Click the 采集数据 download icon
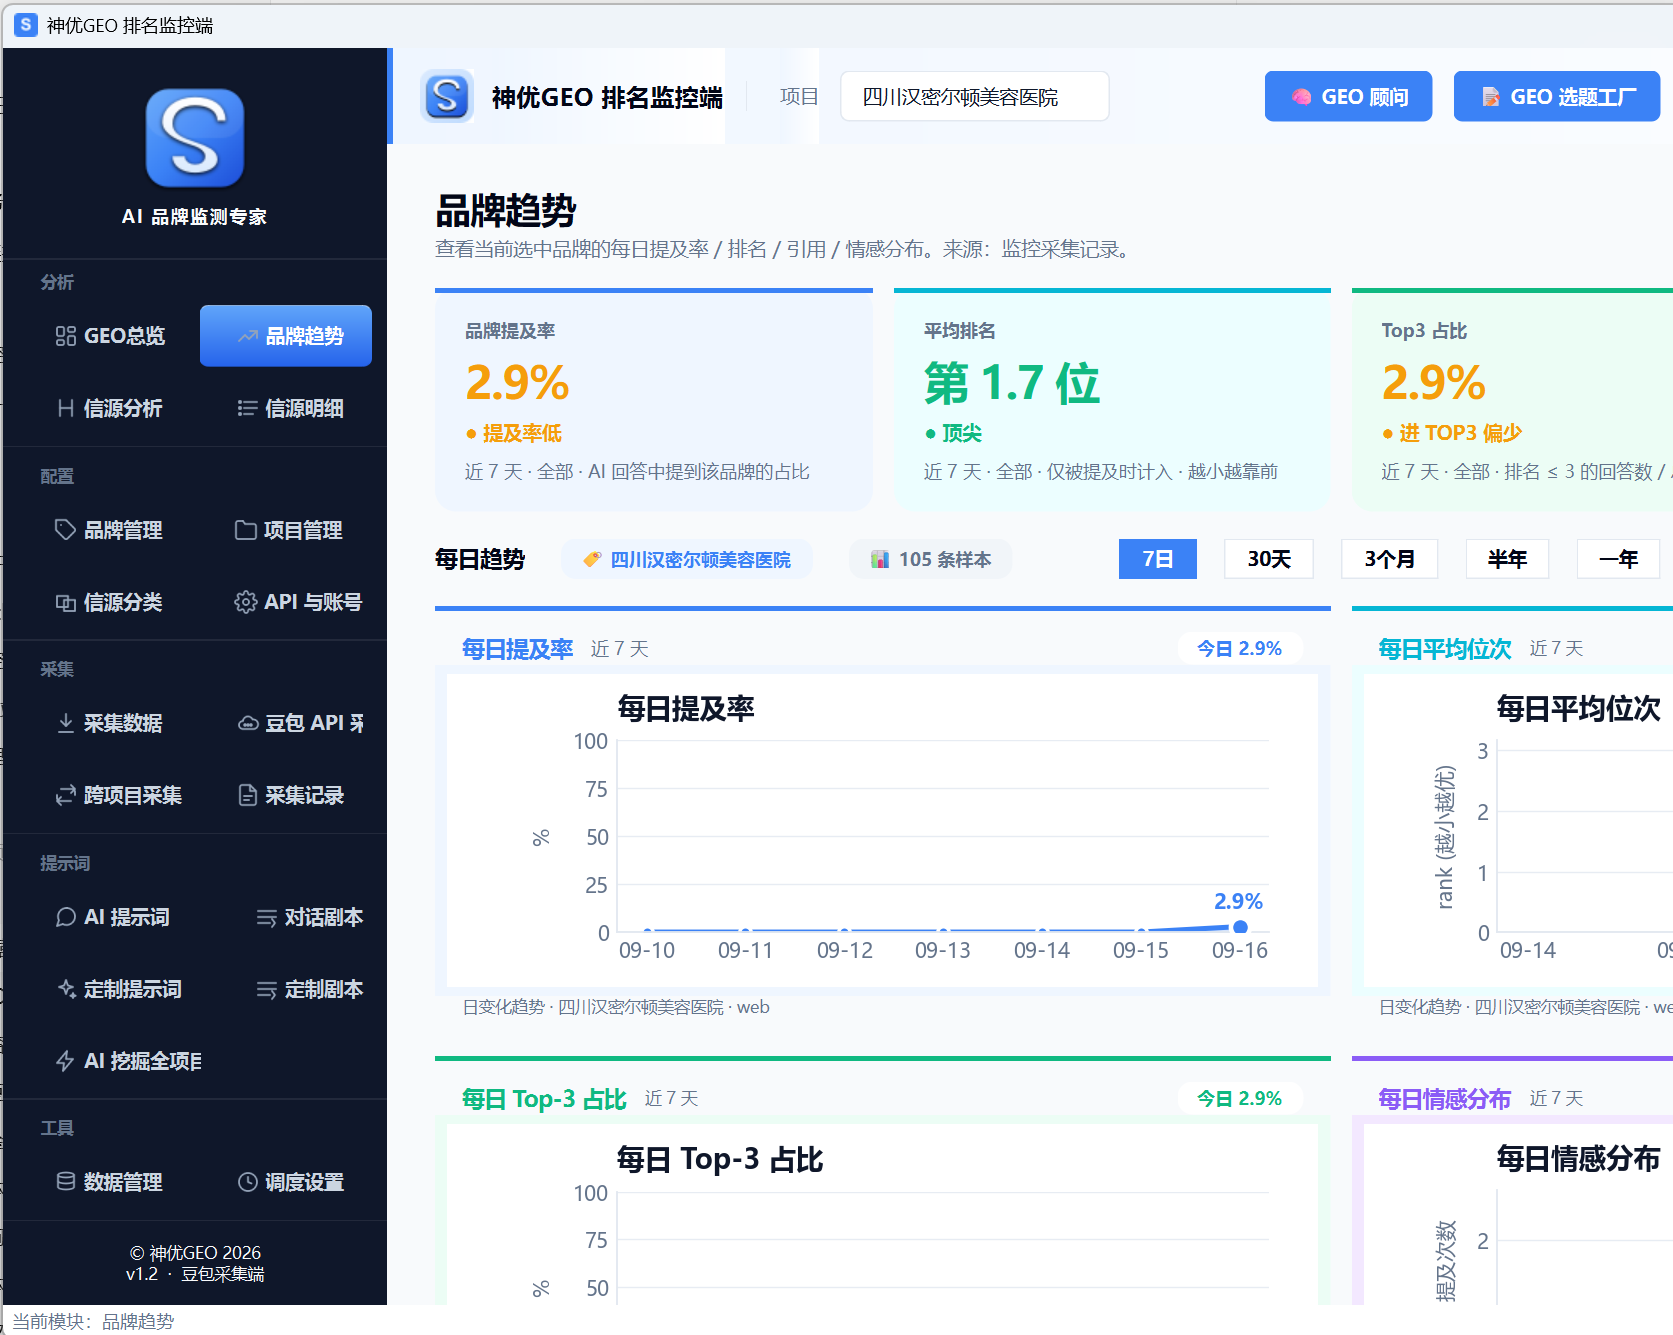This screenshot has height=1335, width=1673. 66,723
